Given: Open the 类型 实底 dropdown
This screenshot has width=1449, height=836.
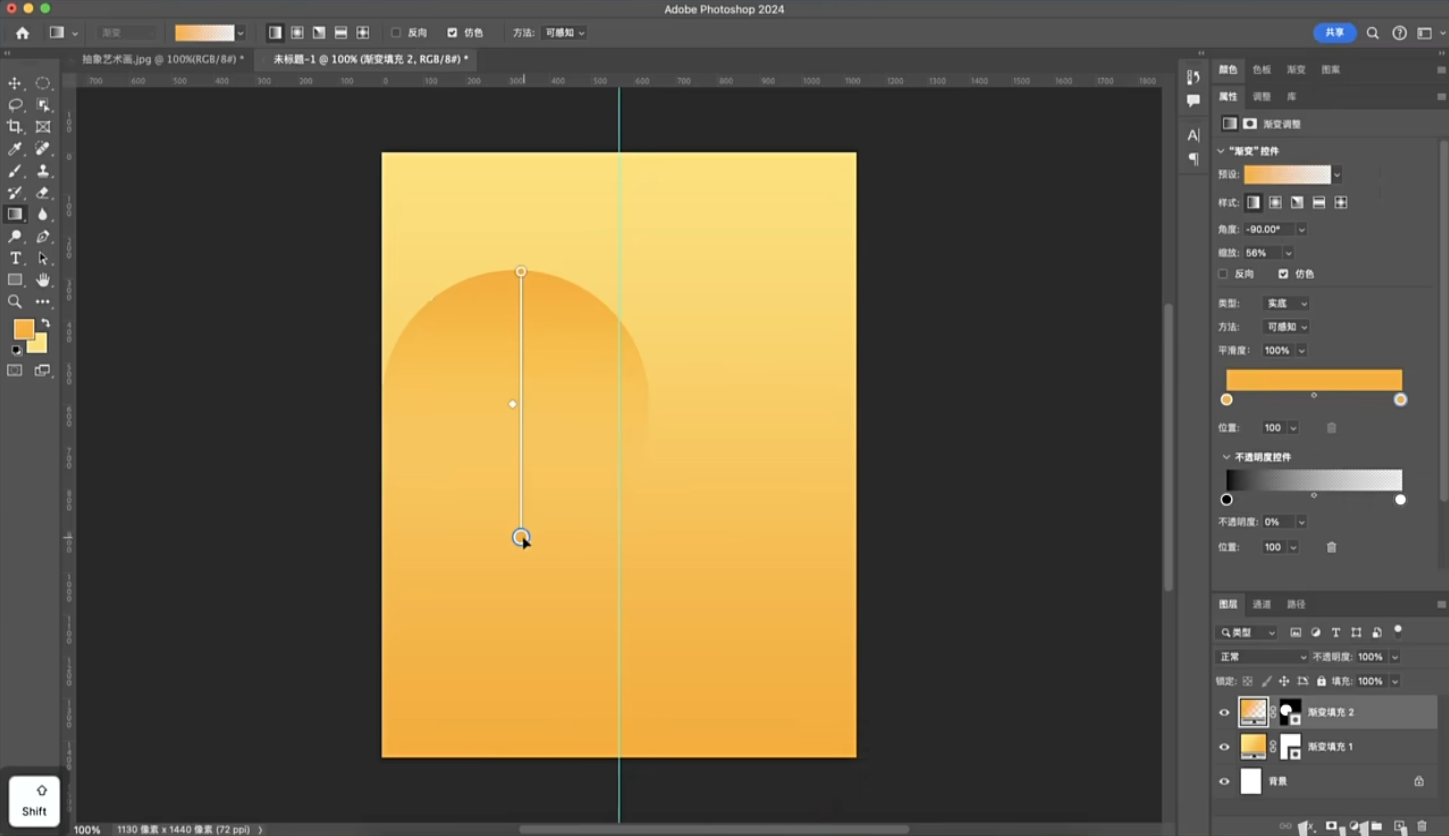Looking at the screenshot, I should coord(1286,303).
